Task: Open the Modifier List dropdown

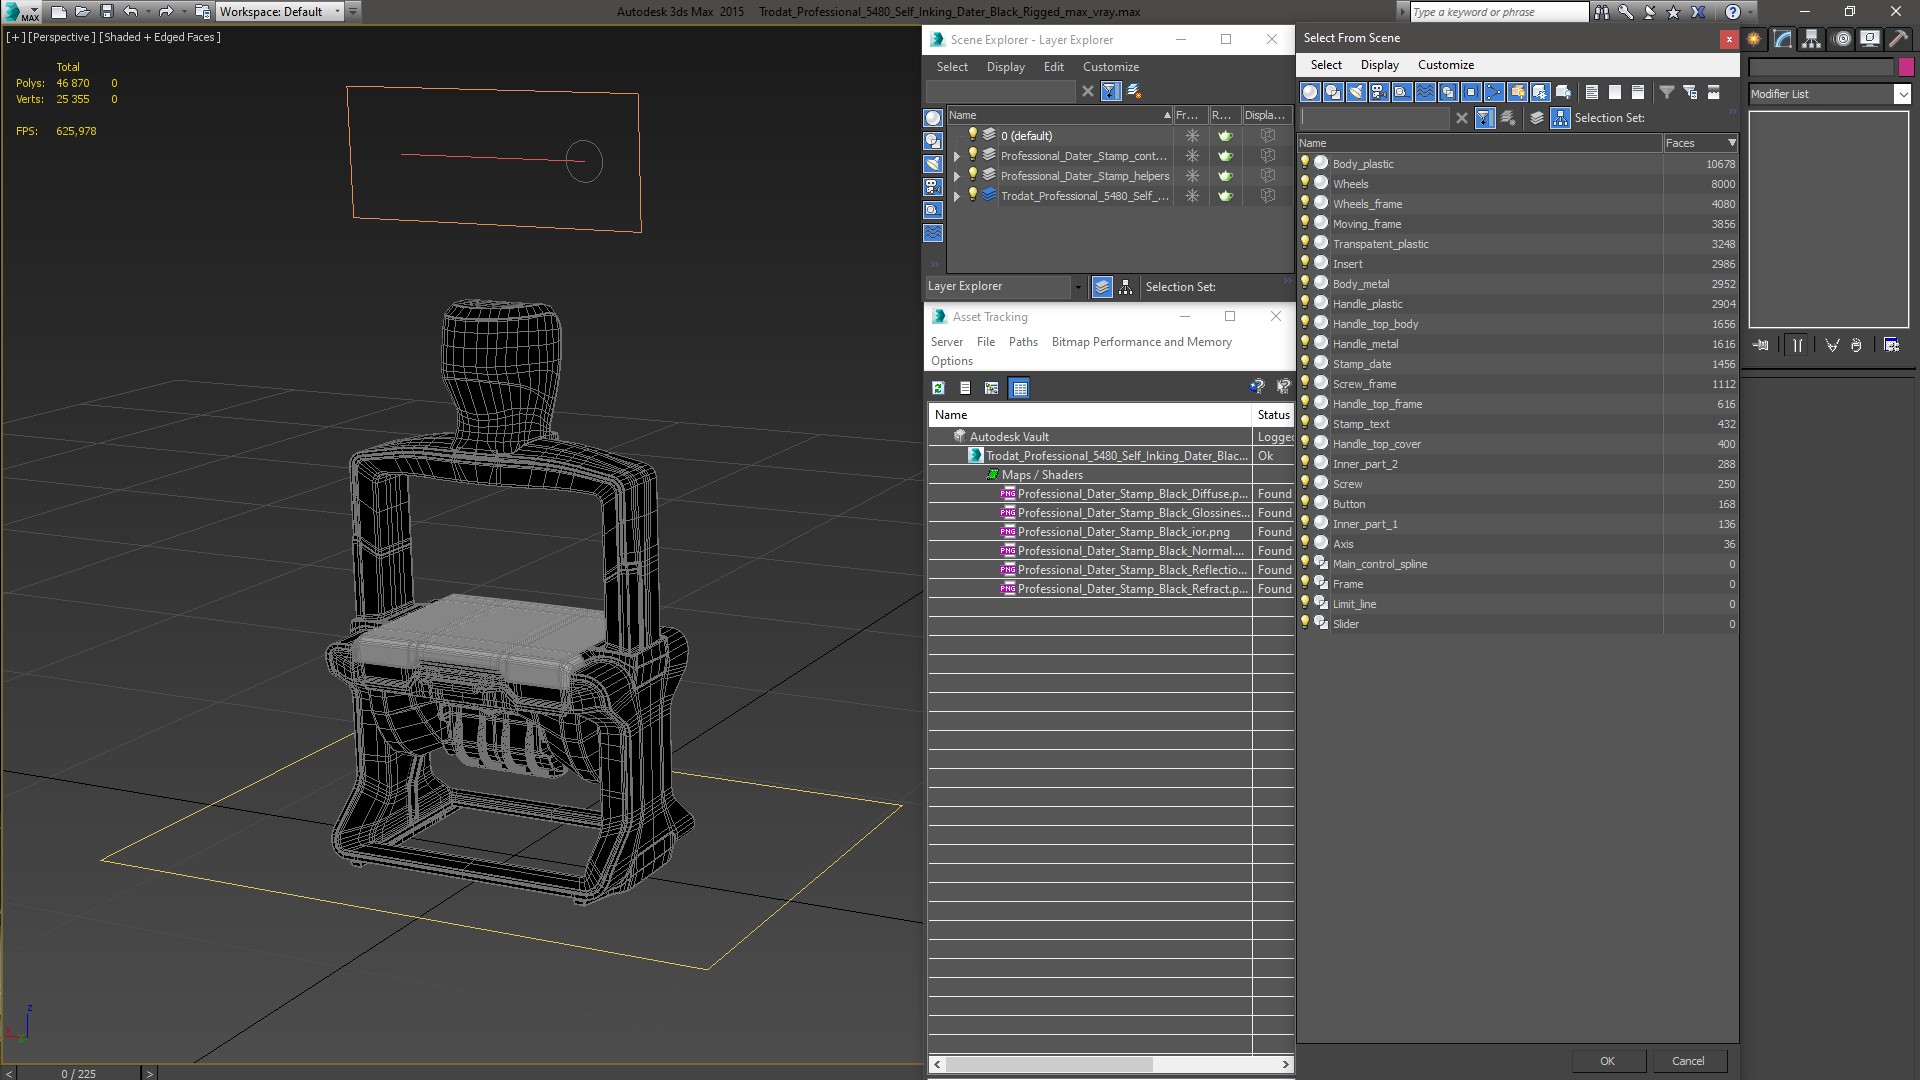Action: [x=1902, y=94]
